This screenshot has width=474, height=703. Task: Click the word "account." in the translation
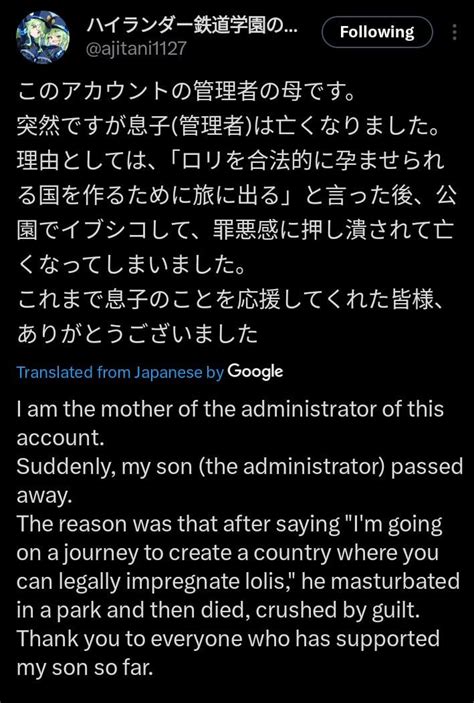[x=61, y=438]
